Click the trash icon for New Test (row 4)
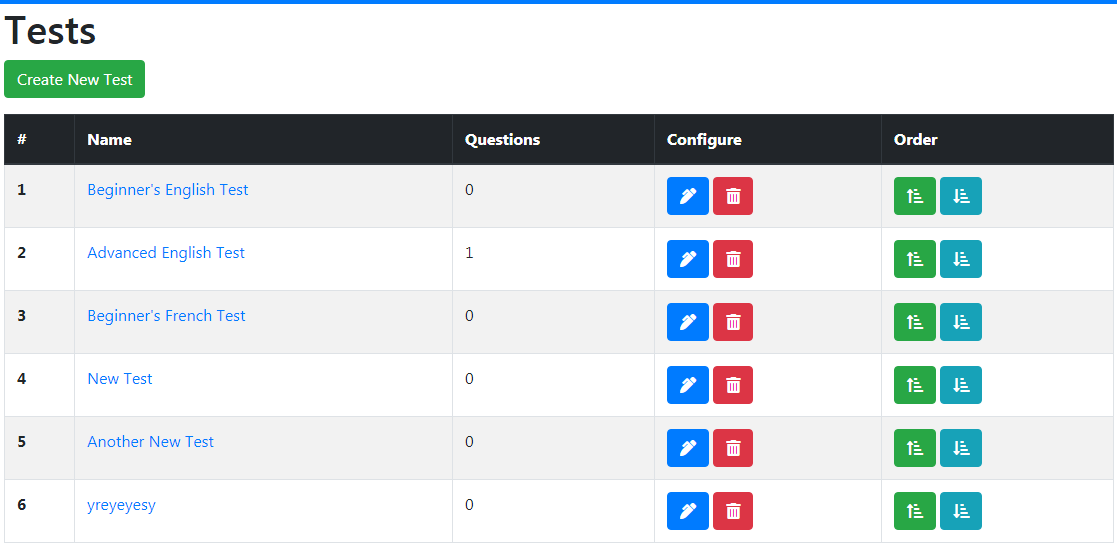Image resolution: width=1117 pixels, height=546 pixels. (732, 385)
